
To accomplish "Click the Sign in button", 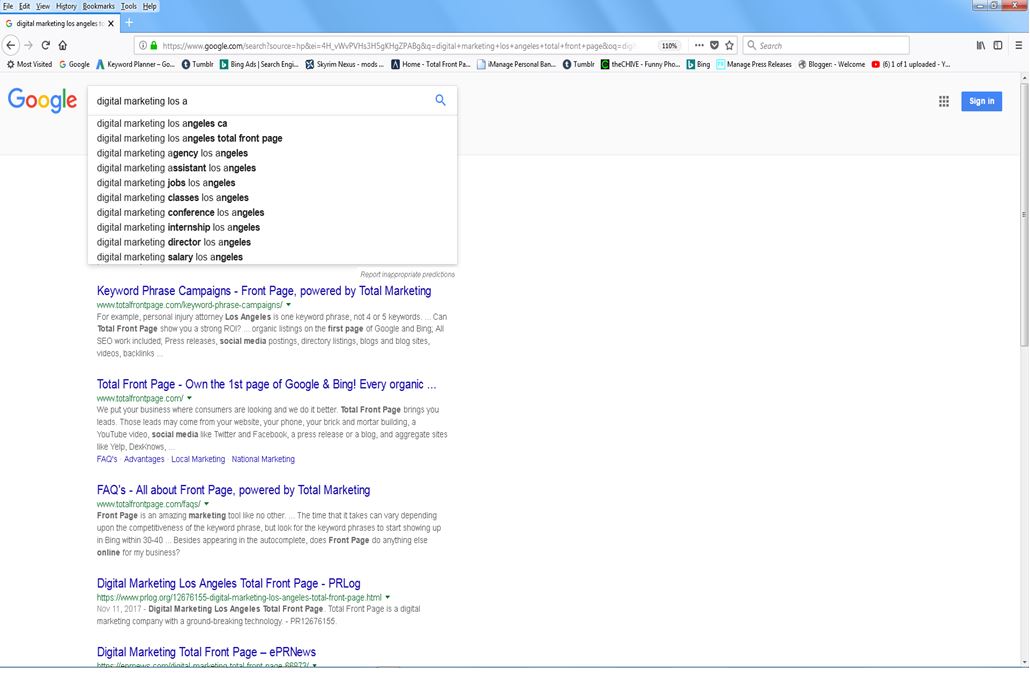I will click(981, 101).
